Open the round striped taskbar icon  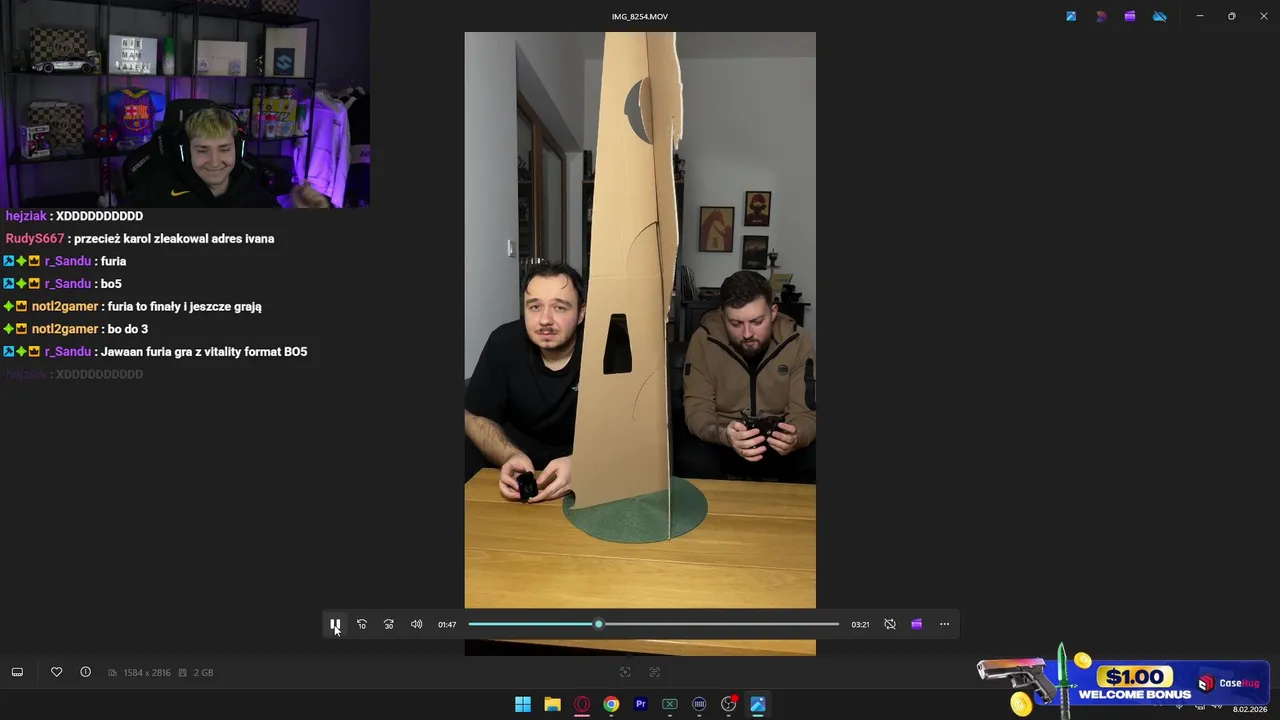[x=699, y=704]
